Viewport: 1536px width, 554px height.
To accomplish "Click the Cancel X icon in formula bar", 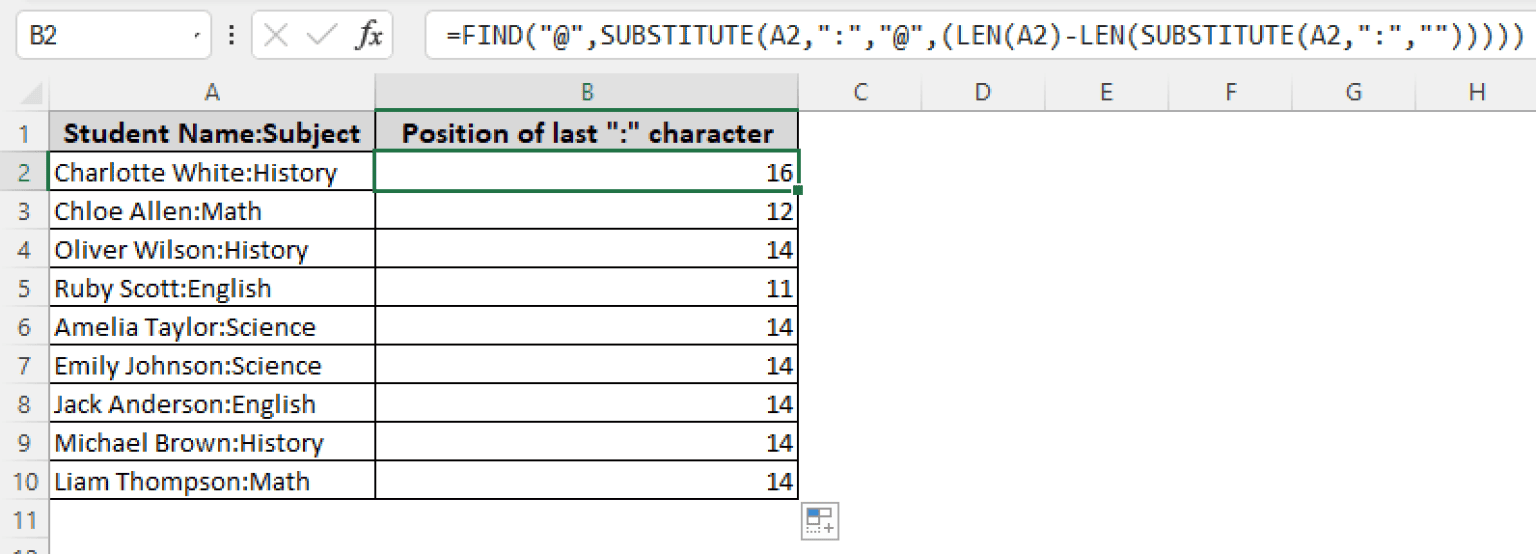I will coord(277,37).
